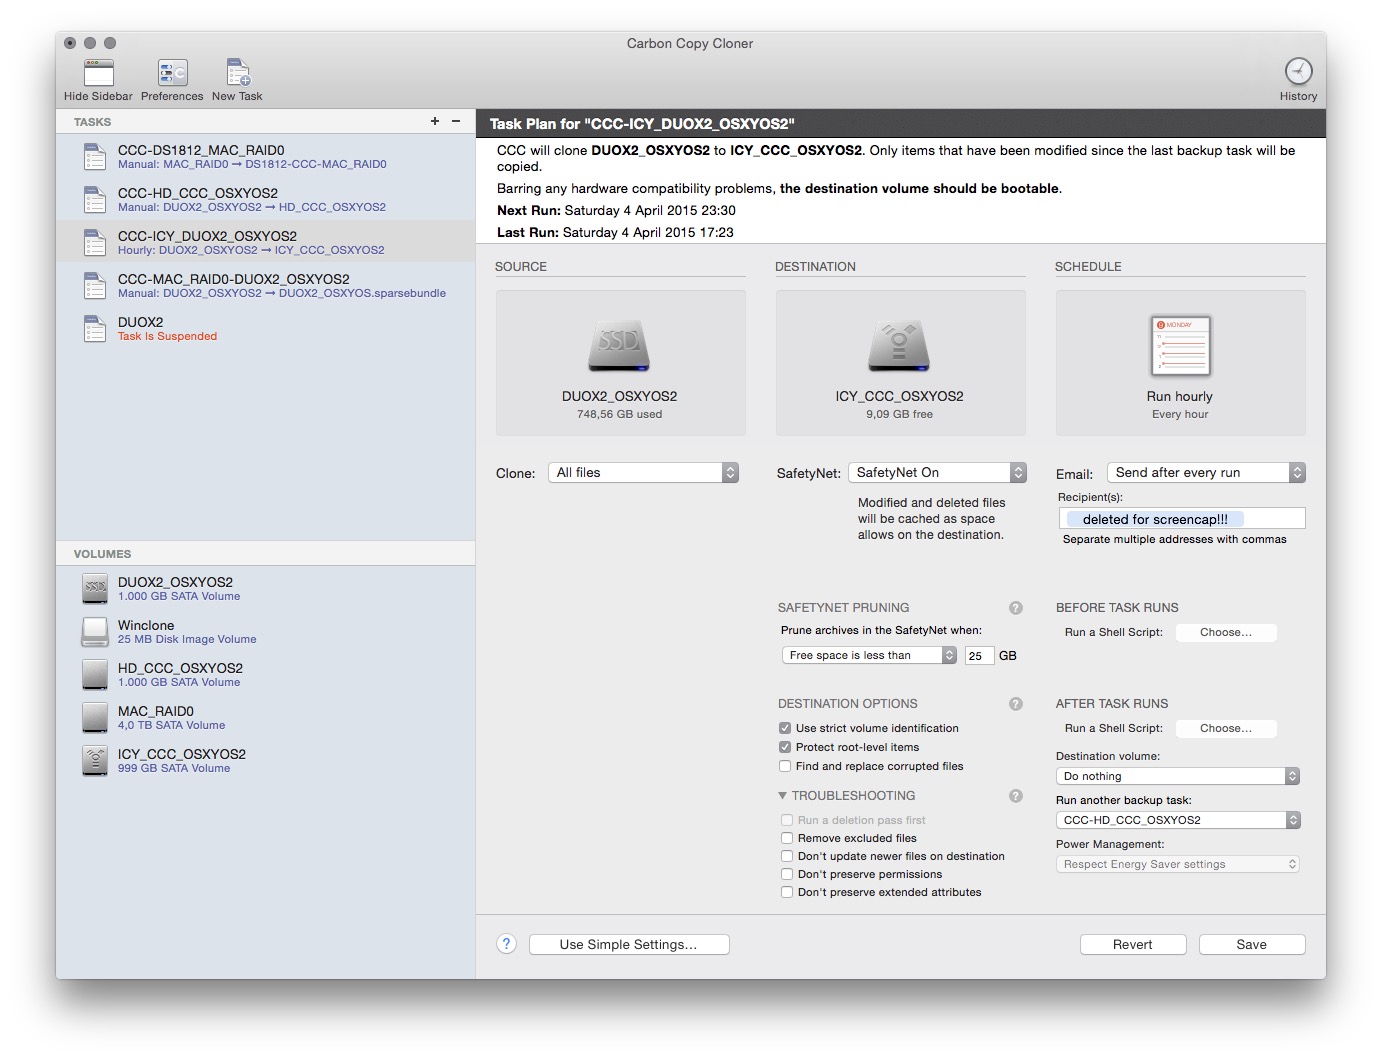Collapse the Troubleshooting disclosure triangle

[x=782, y=796]
